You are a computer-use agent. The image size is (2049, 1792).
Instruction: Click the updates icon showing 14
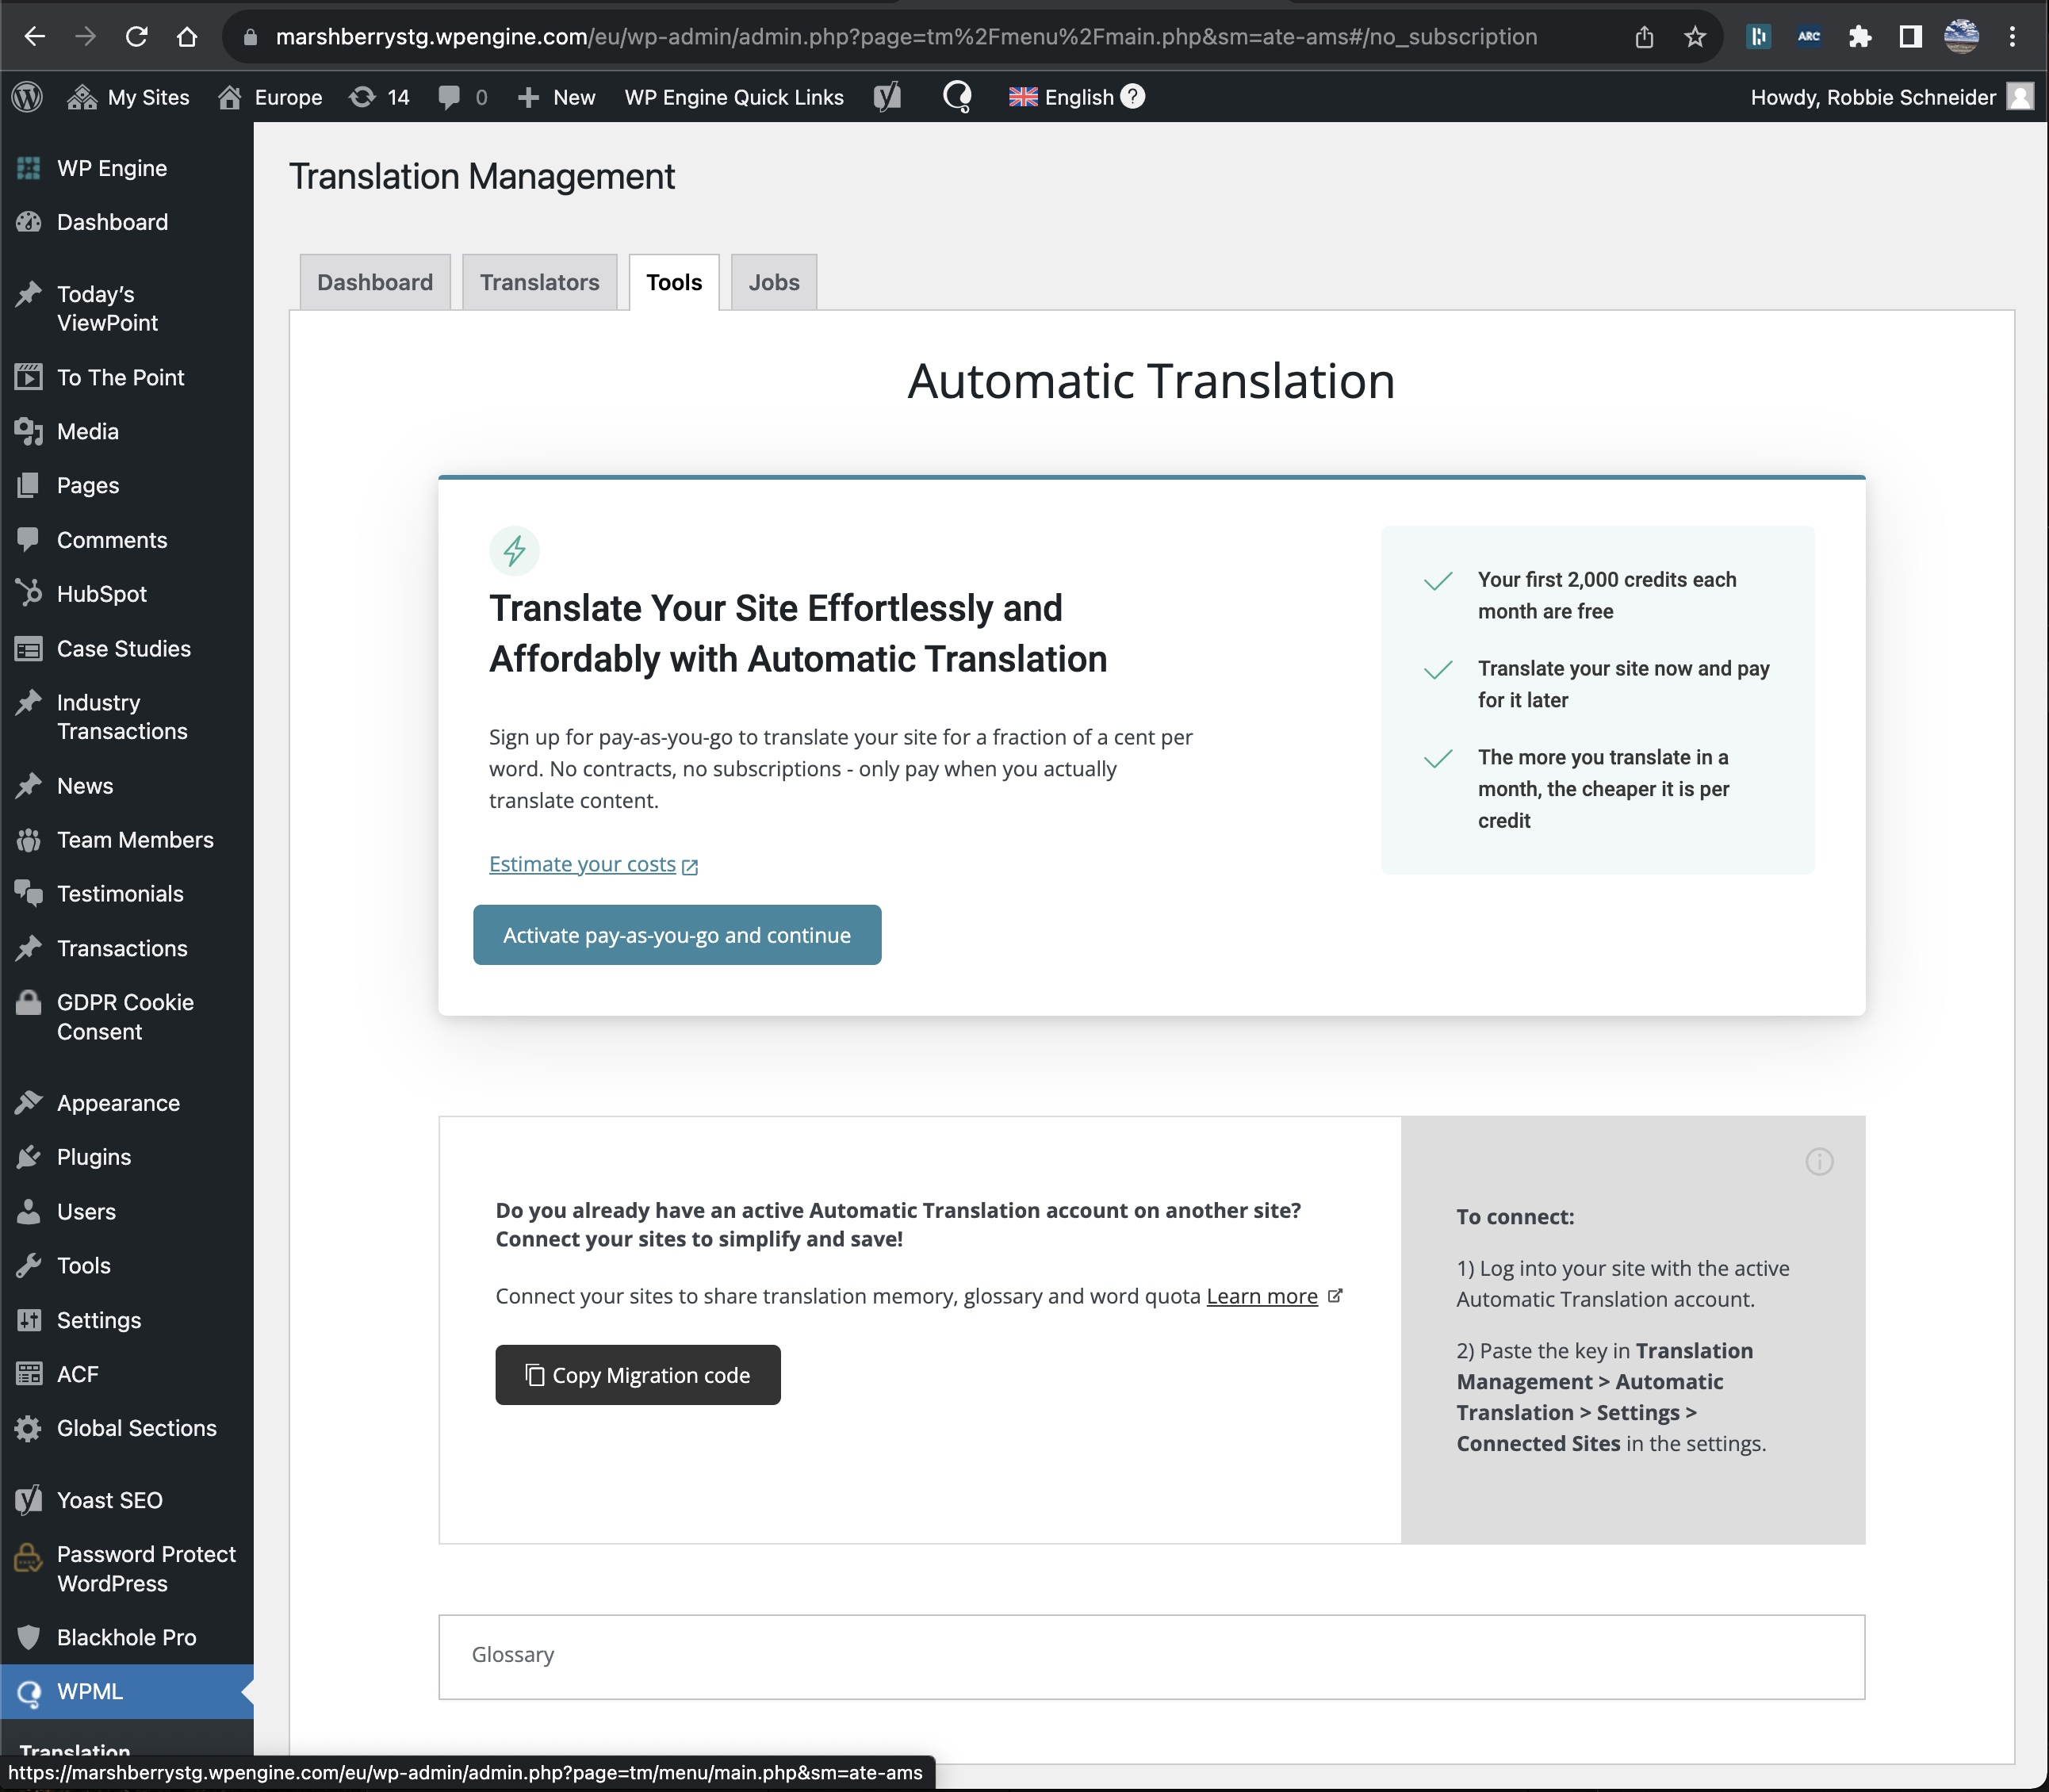(379, 97)
